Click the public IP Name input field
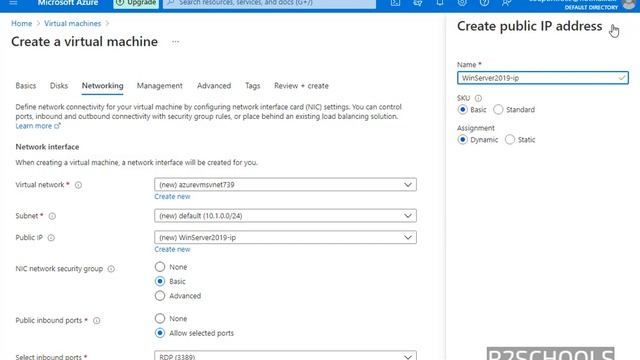Image resolution: width=640 pixels, height=360 pixels. 542,78
